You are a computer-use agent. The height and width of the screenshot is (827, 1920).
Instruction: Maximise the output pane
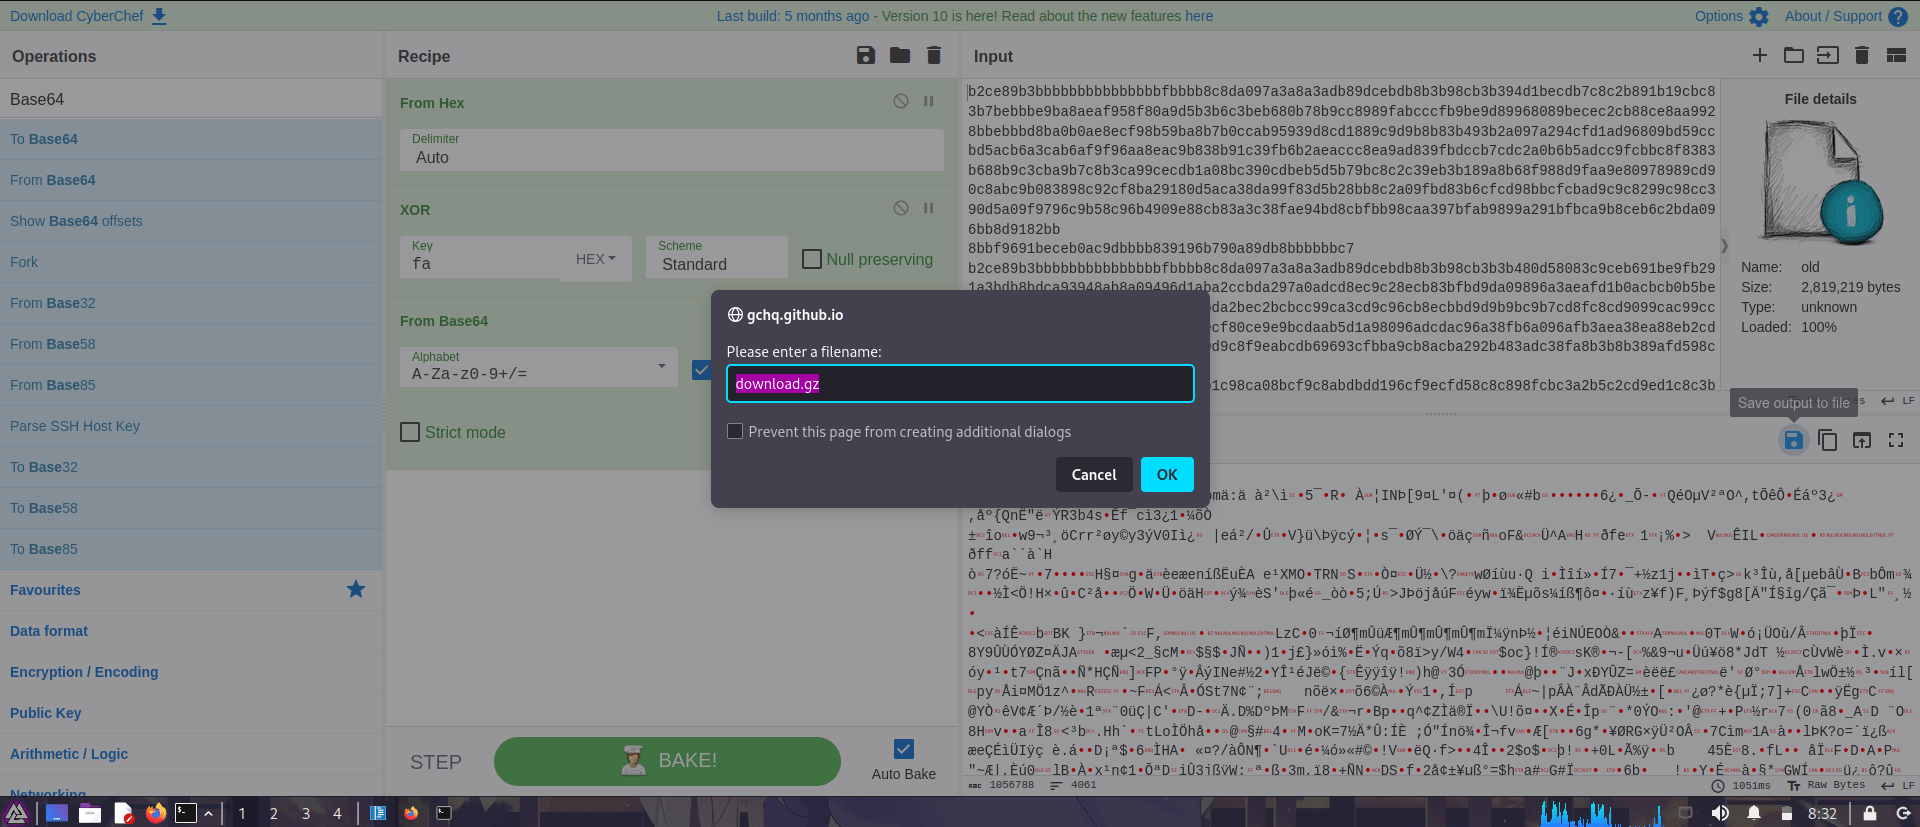coord(1896,440)
